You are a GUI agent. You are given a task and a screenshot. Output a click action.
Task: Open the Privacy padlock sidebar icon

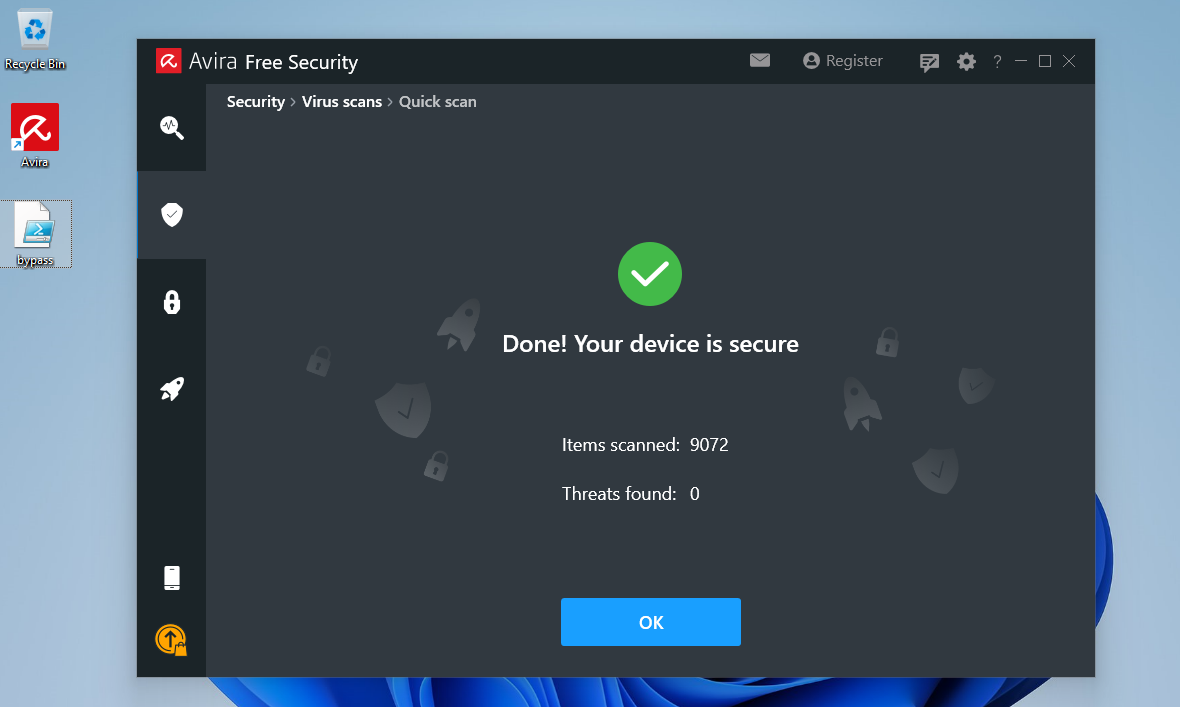tap(172, 302)
